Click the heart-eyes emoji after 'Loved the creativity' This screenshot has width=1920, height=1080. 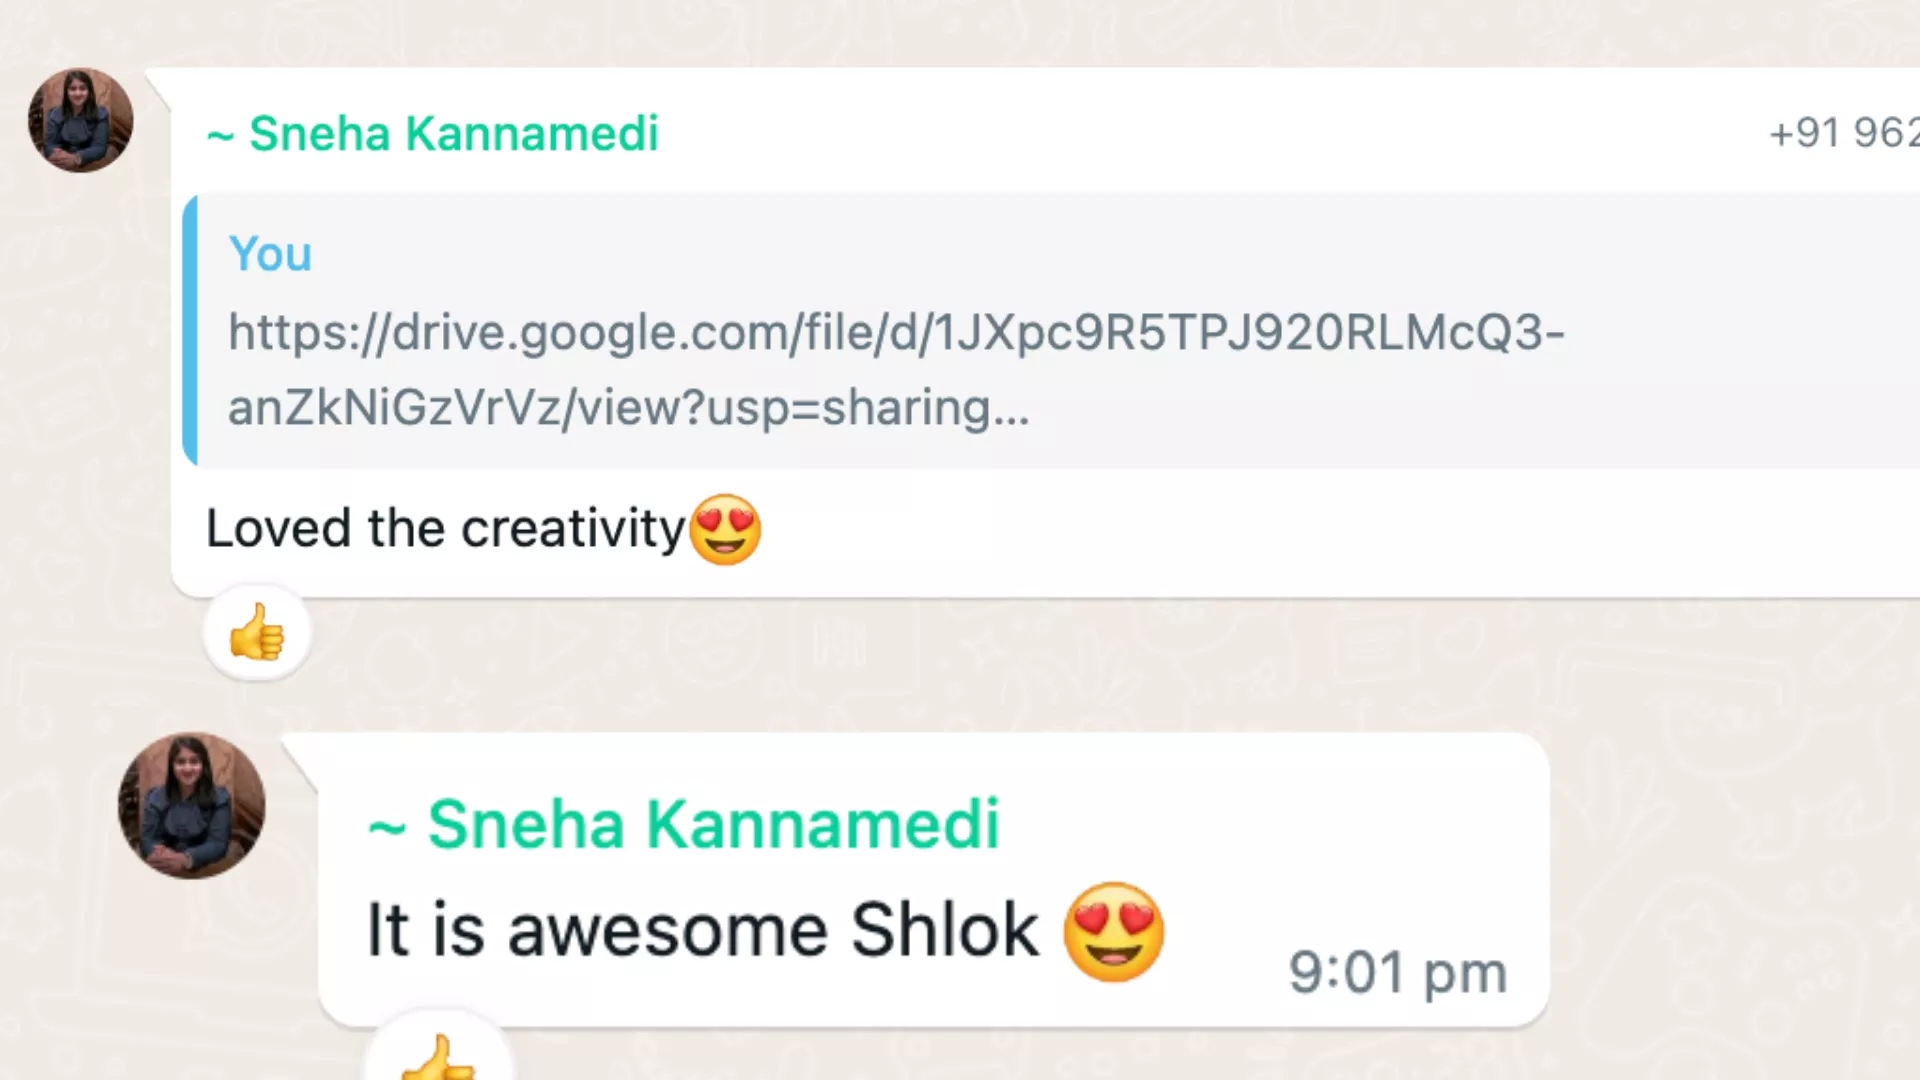[725, 529]
